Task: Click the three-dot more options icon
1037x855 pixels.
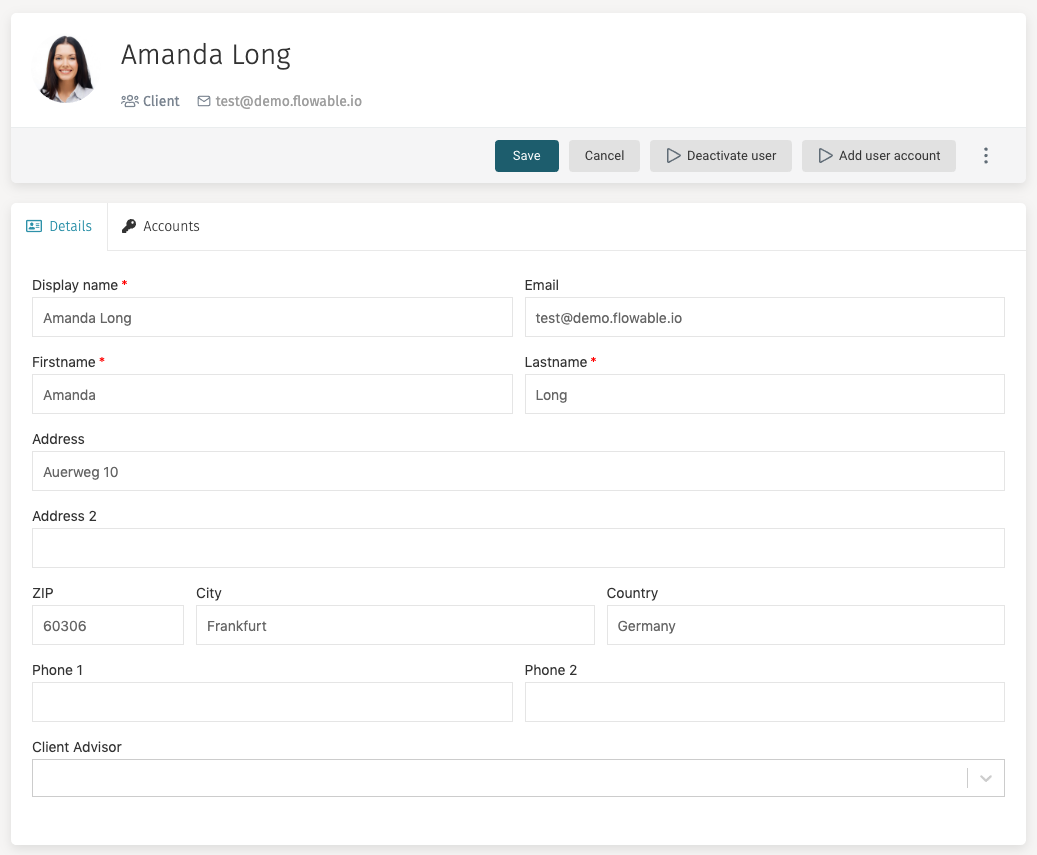Action: (985, 156)
